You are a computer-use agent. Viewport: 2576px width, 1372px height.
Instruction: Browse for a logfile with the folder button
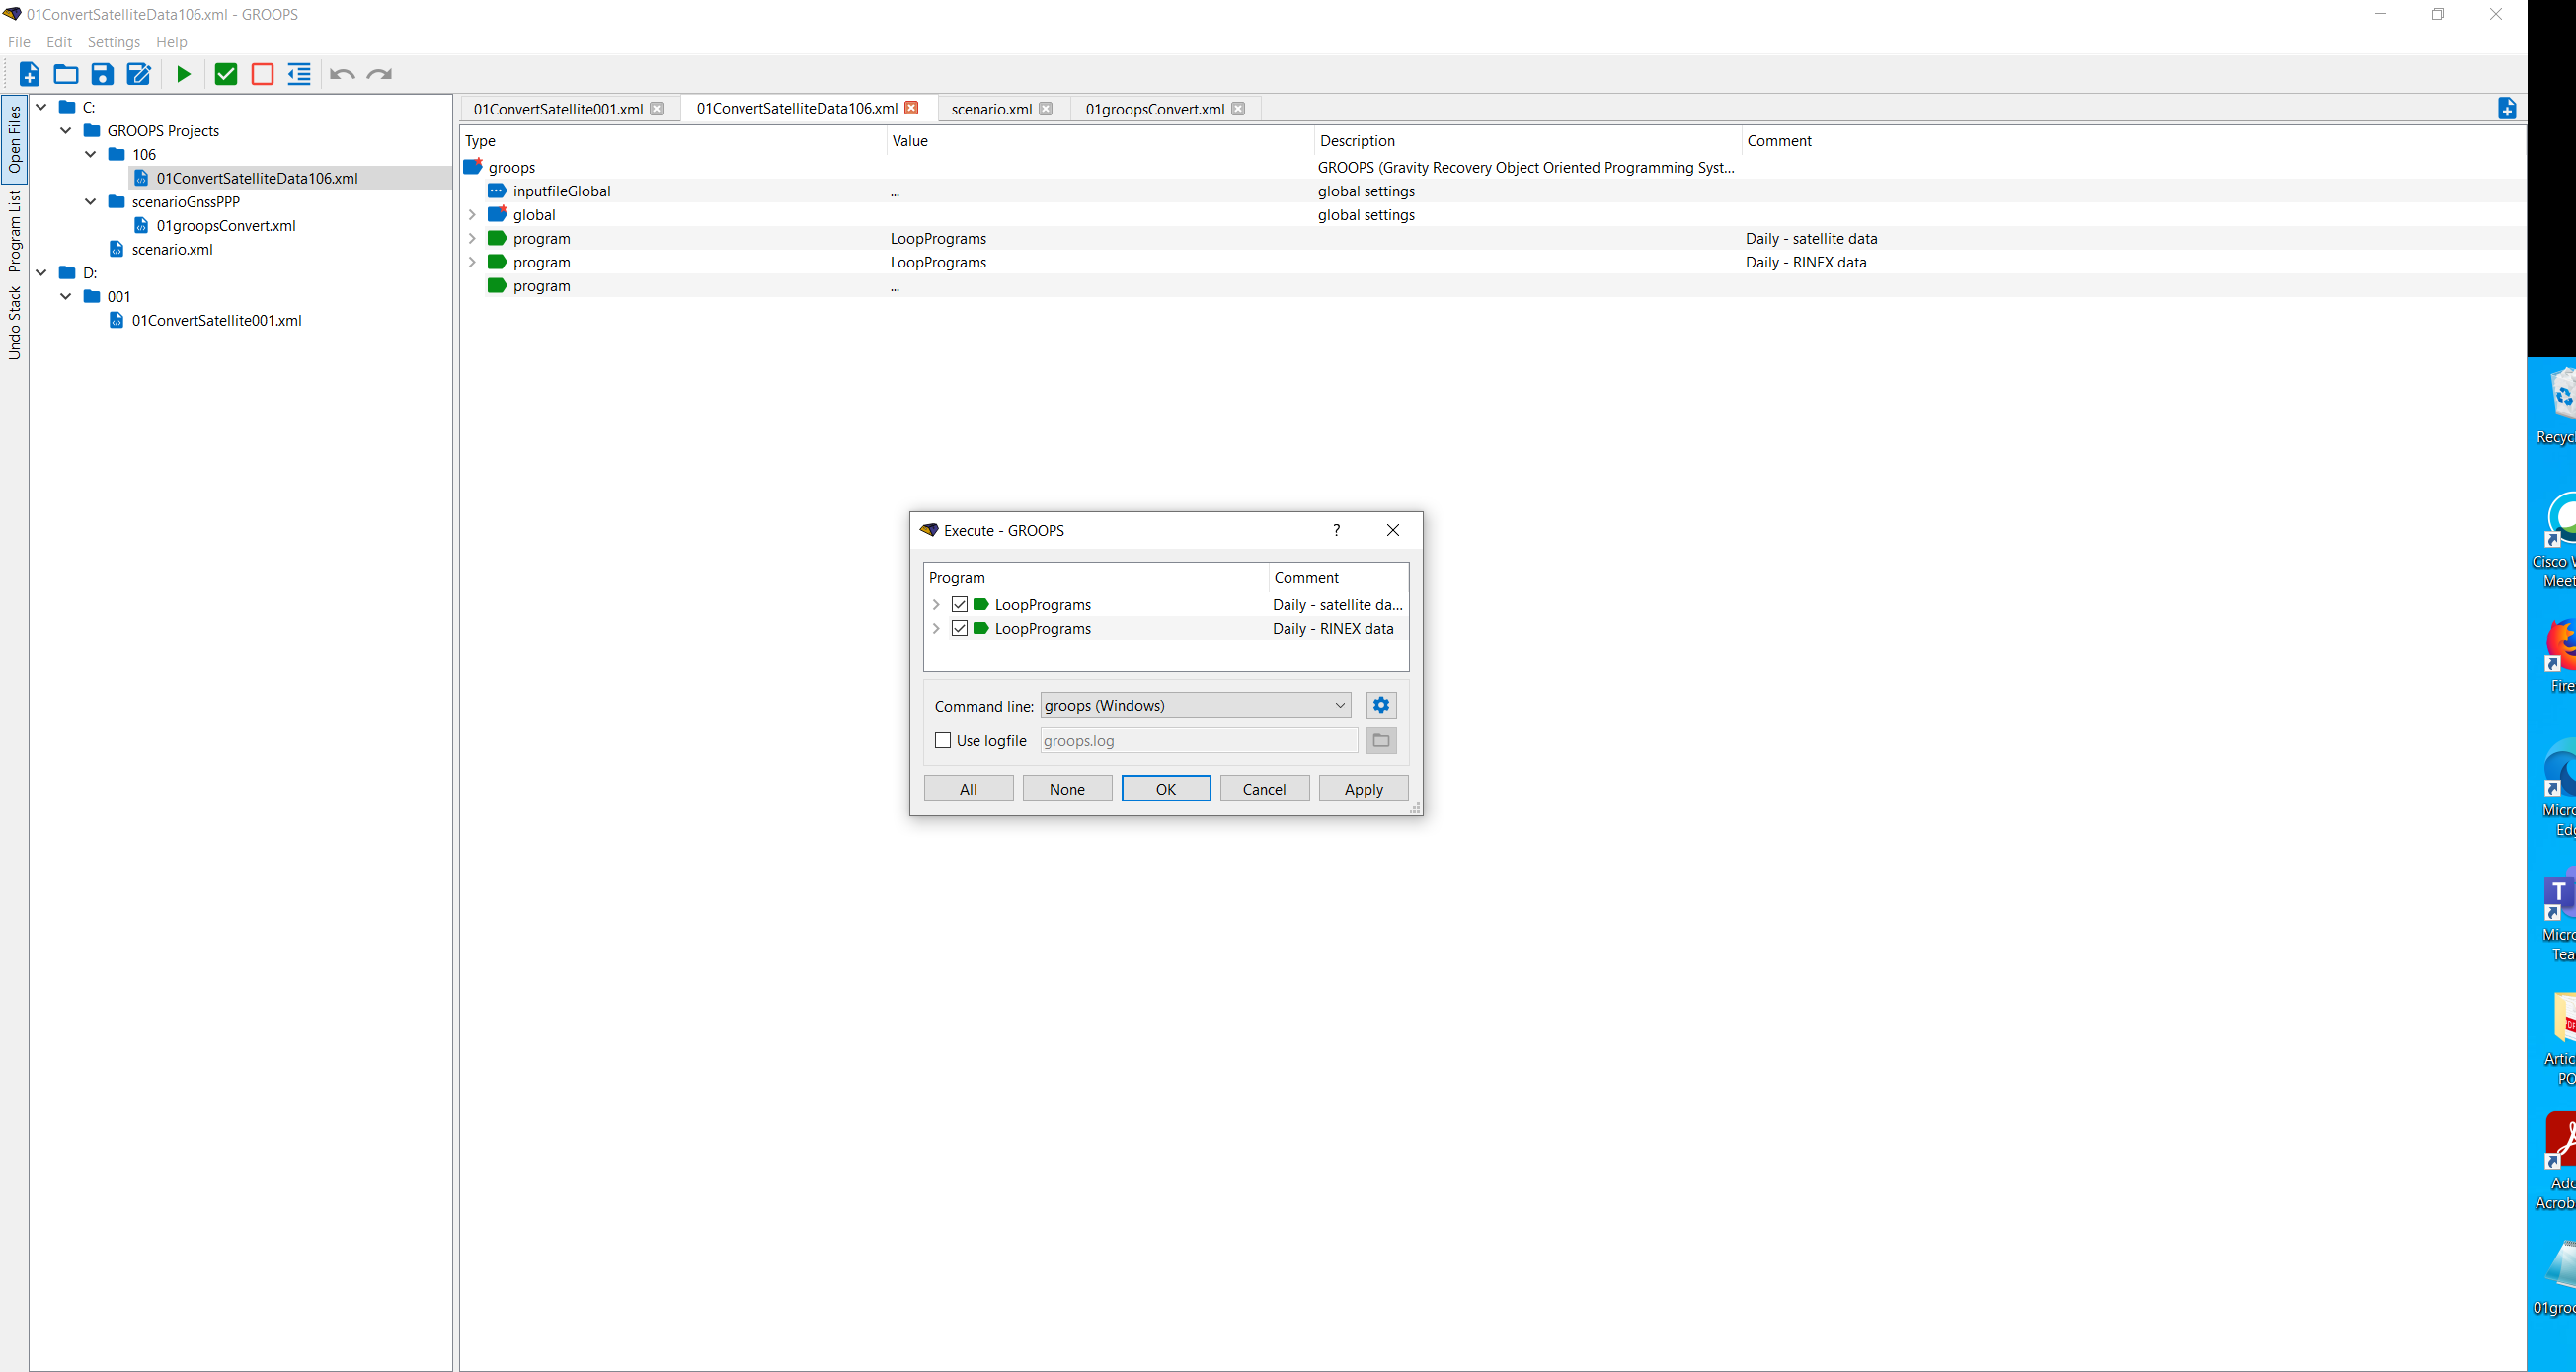[x=1380, y=740]
